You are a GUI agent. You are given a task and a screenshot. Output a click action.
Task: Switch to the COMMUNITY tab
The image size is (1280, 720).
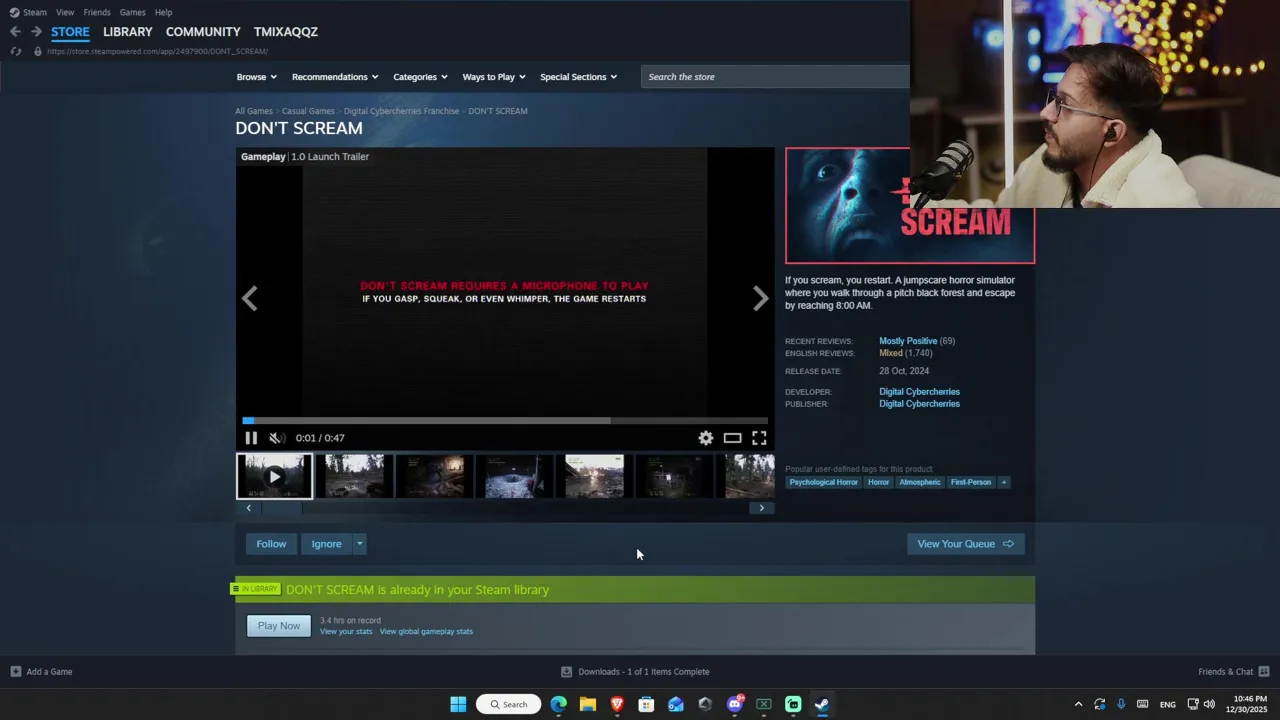pyautogui.click(x=203, y=32)
